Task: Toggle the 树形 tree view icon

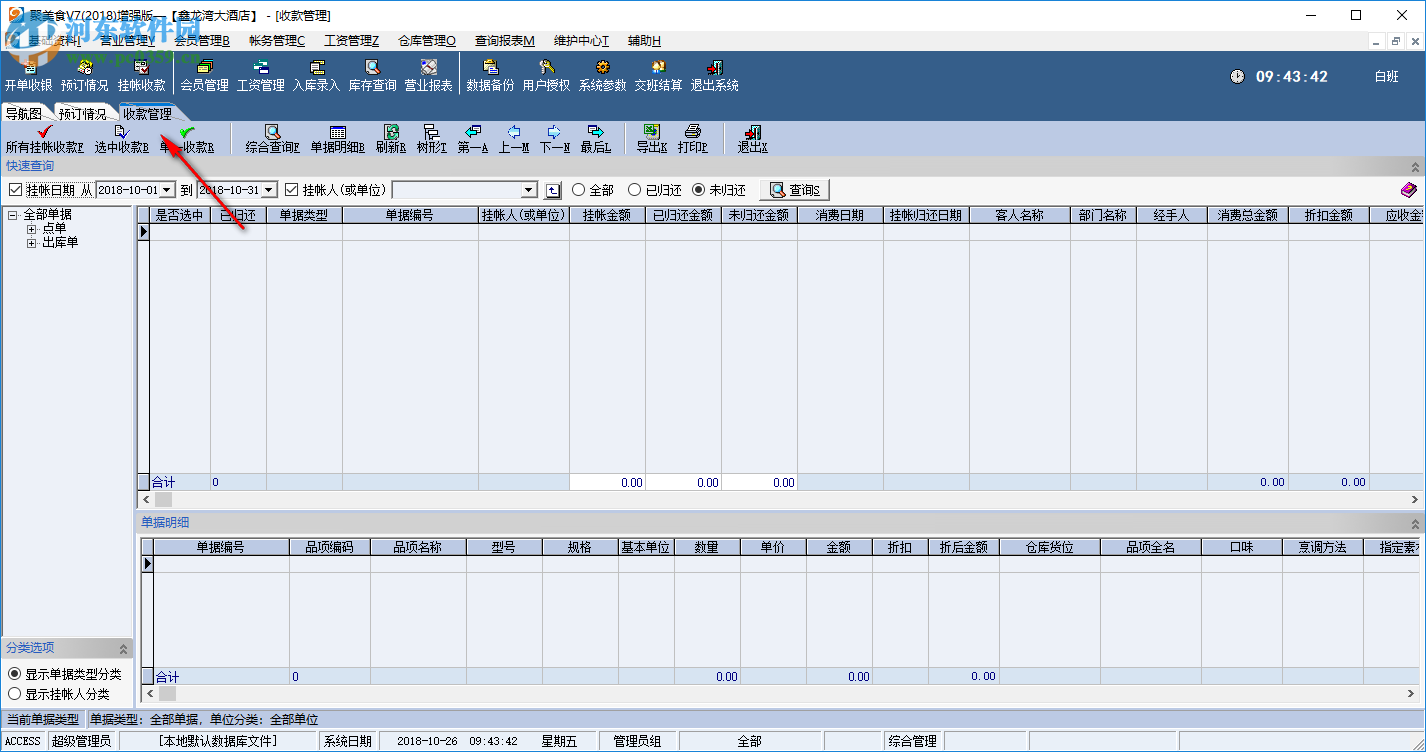Action: [x=432, y=139]
